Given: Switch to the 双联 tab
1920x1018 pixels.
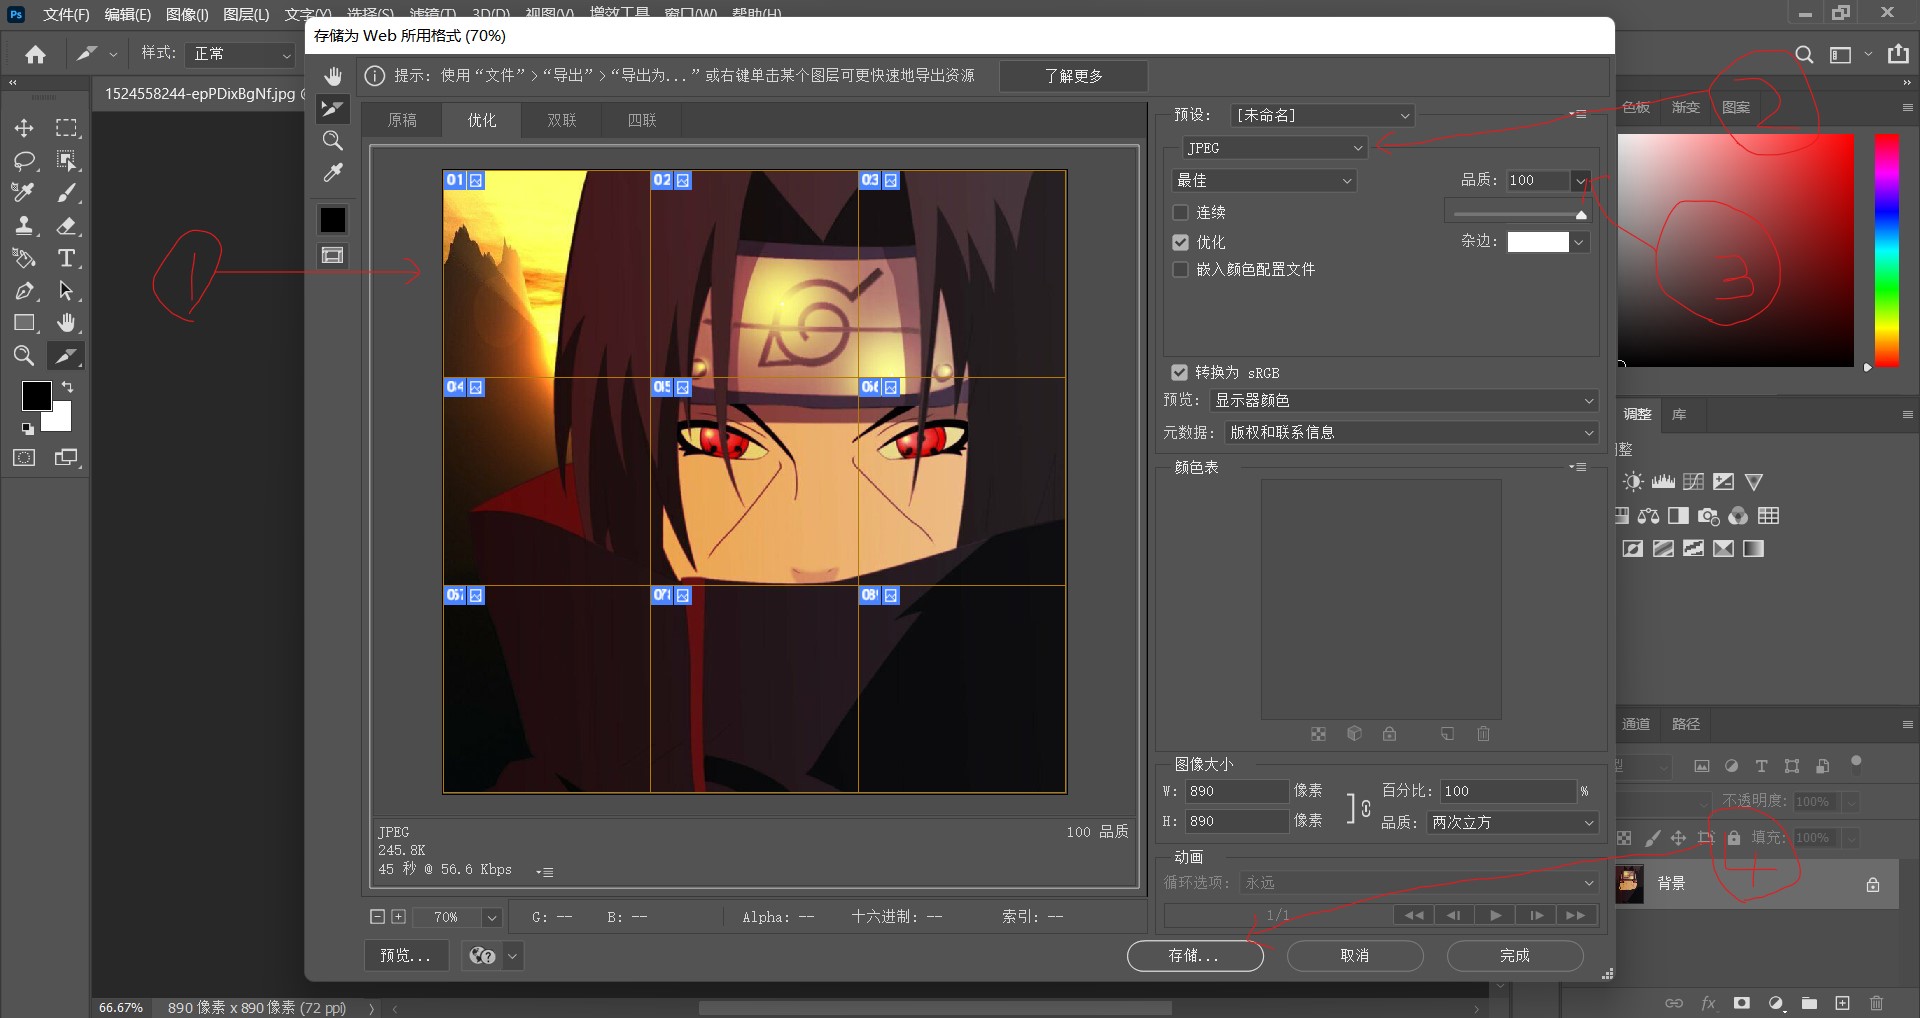Looking at the screenshot, I should point(562,120).
